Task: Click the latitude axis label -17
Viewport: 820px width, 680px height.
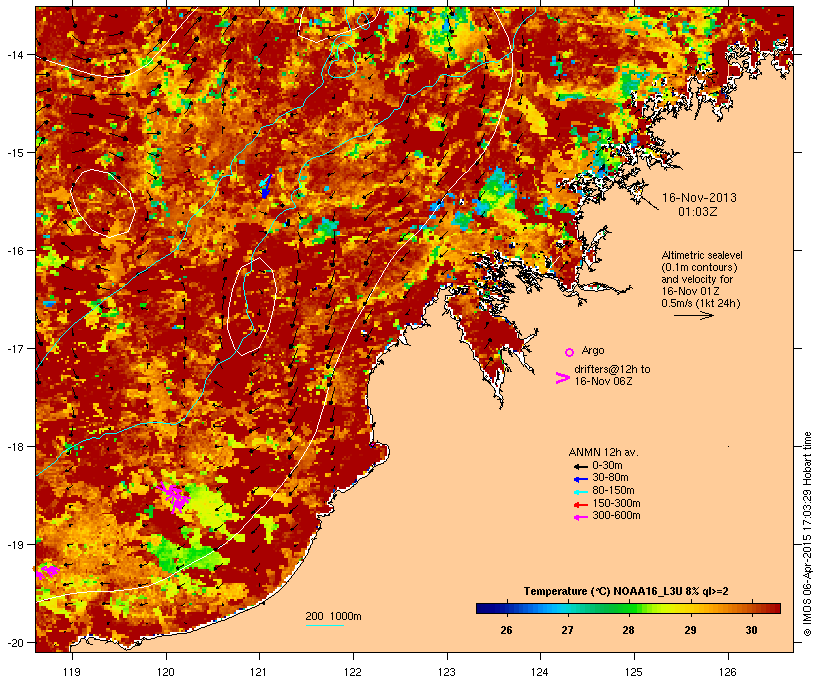Action: (15, 348)
